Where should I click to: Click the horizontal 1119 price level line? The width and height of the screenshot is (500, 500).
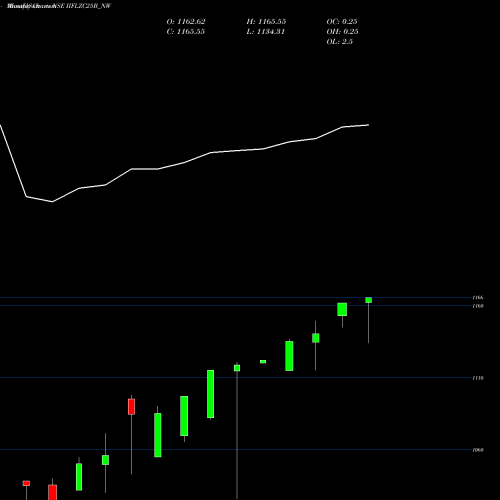click(x=235, y=378)
